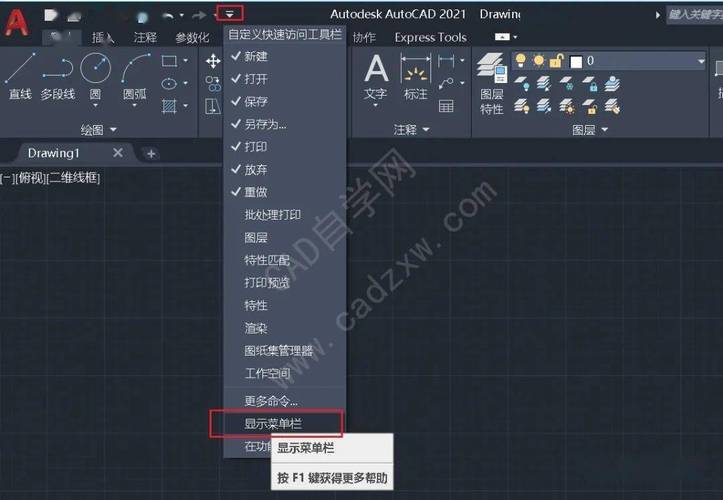Insert a Table via the grid icon

coord(446,107)
